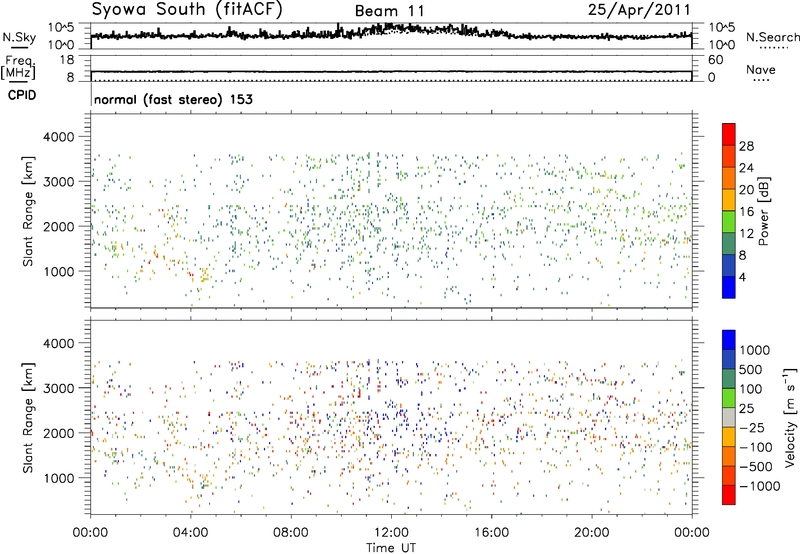The width and height of the screenshot is (800, 554).
Task: Click the '60' Nave tick label
Action: click(x=715, y=60)
